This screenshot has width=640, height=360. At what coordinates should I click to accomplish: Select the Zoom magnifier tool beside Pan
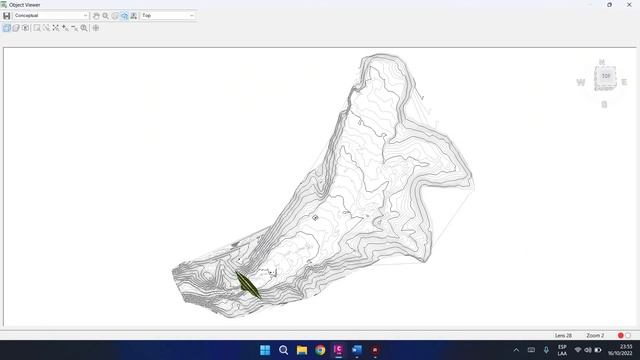105,16
